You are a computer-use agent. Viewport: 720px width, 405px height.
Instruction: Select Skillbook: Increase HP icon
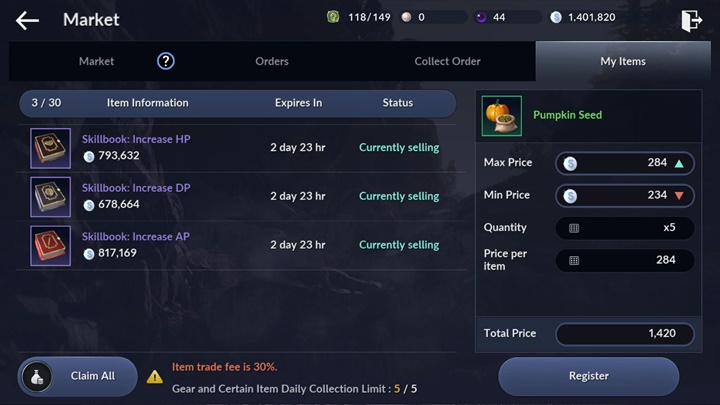tap(51, 148)
